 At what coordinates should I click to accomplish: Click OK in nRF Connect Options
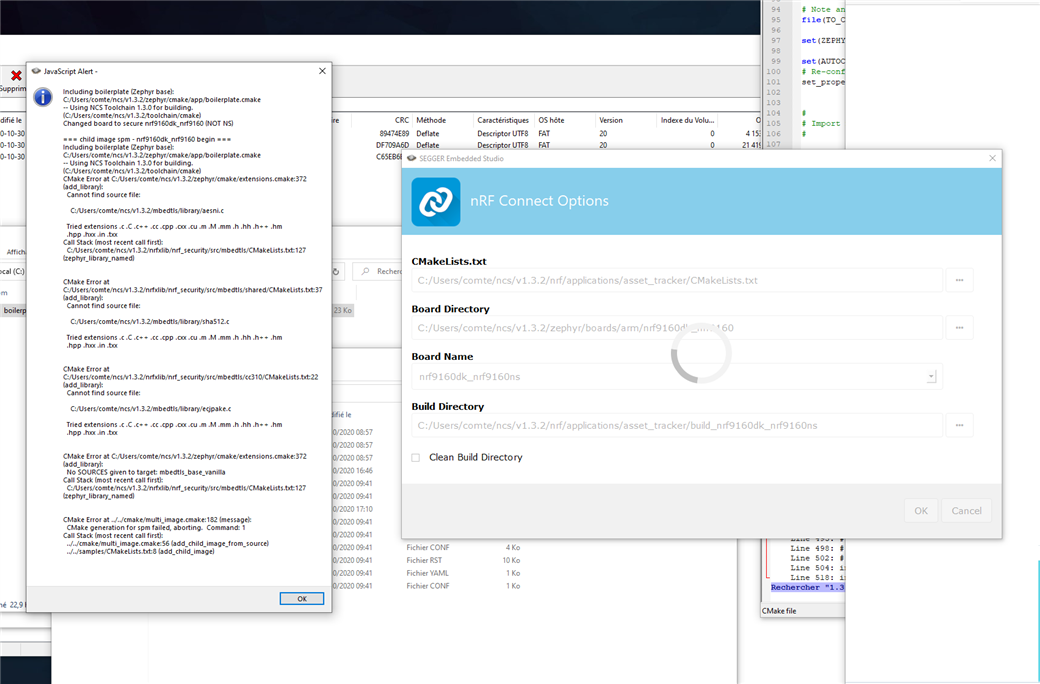pos(921,511)
